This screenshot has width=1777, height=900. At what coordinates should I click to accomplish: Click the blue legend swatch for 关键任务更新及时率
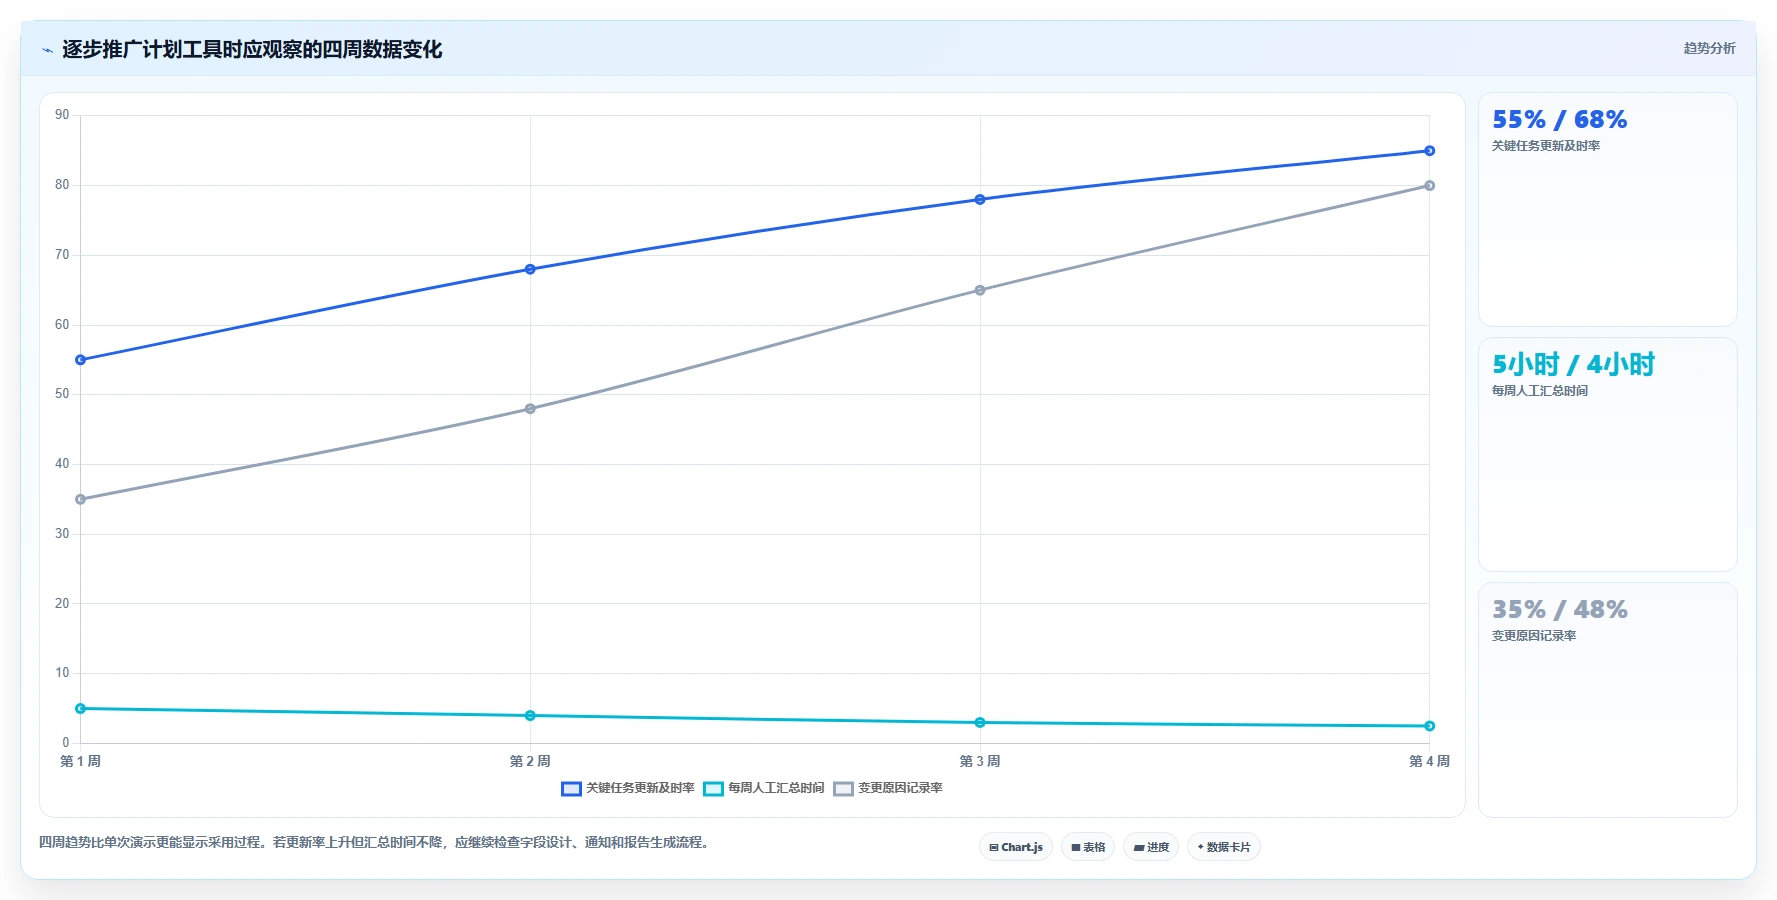(571, 789)
